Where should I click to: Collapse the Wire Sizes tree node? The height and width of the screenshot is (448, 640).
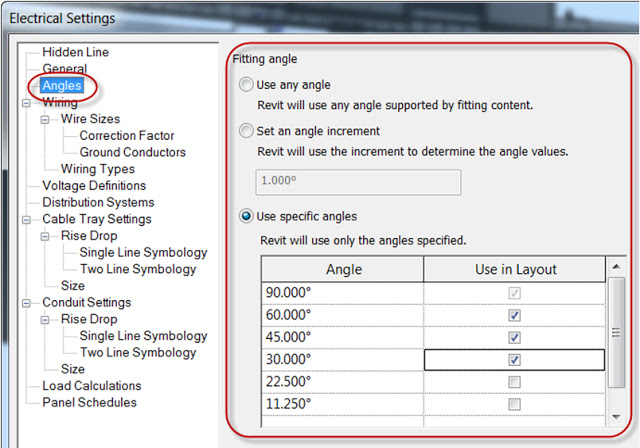click(45, 120)
